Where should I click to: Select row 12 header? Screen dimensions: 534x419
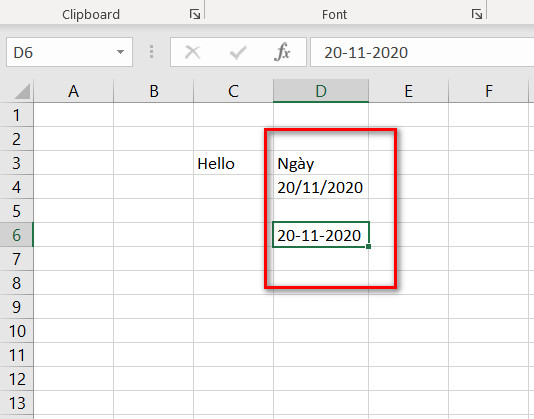click(16, 379)
